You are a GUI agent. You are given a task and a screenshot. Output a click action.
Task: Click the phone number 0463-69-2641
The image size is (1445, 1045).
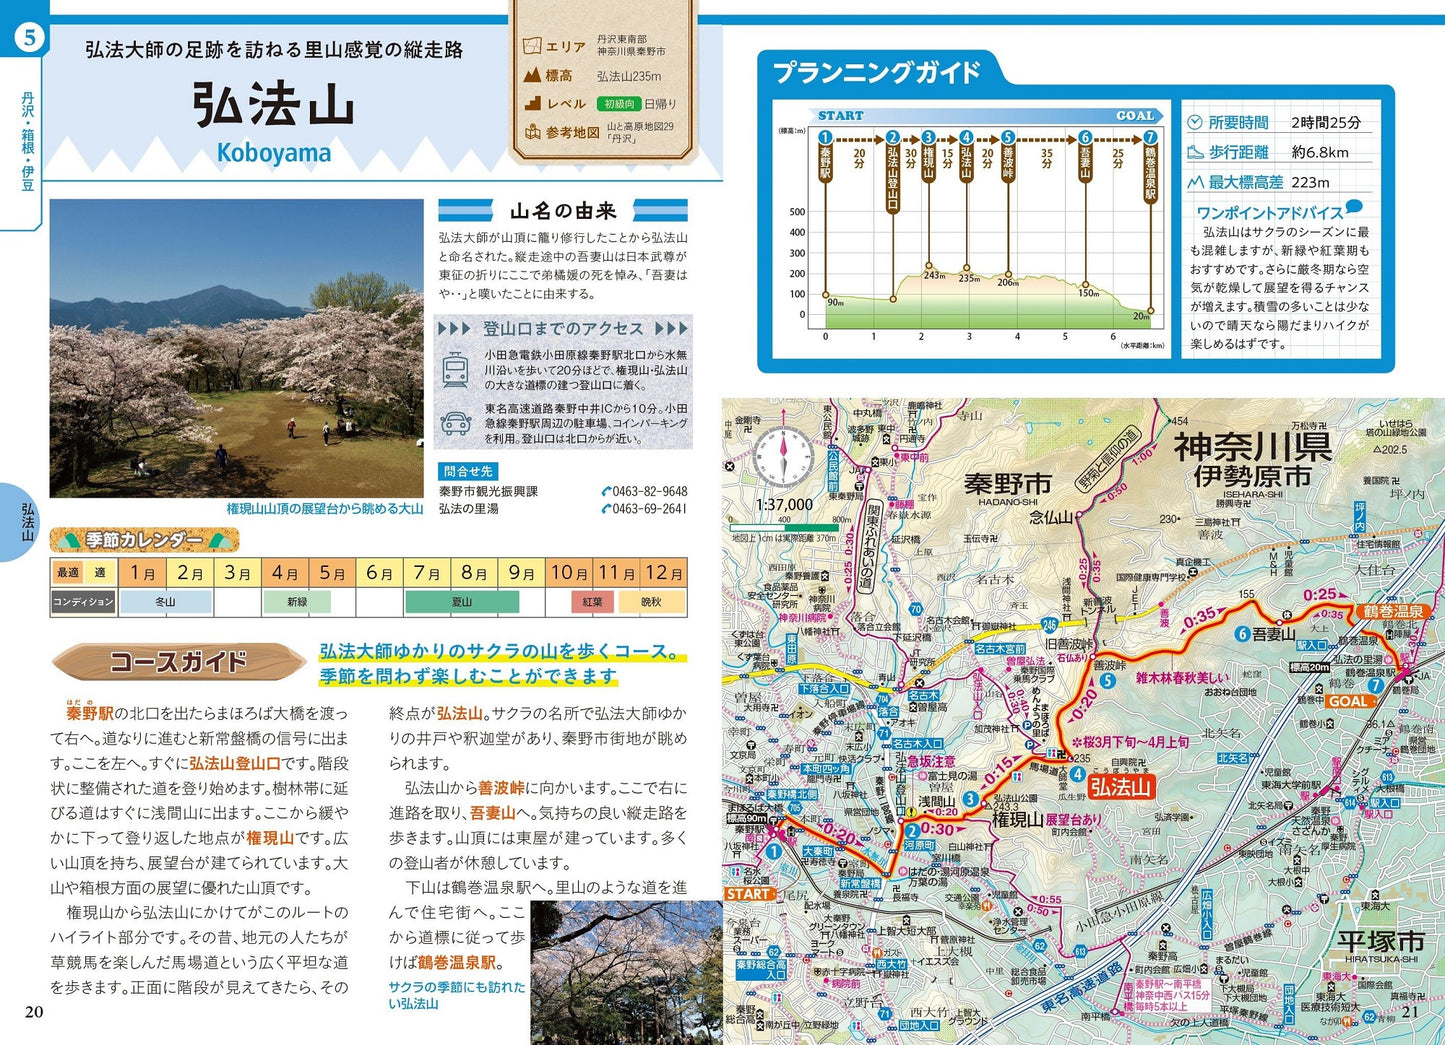tap(648, 509)
